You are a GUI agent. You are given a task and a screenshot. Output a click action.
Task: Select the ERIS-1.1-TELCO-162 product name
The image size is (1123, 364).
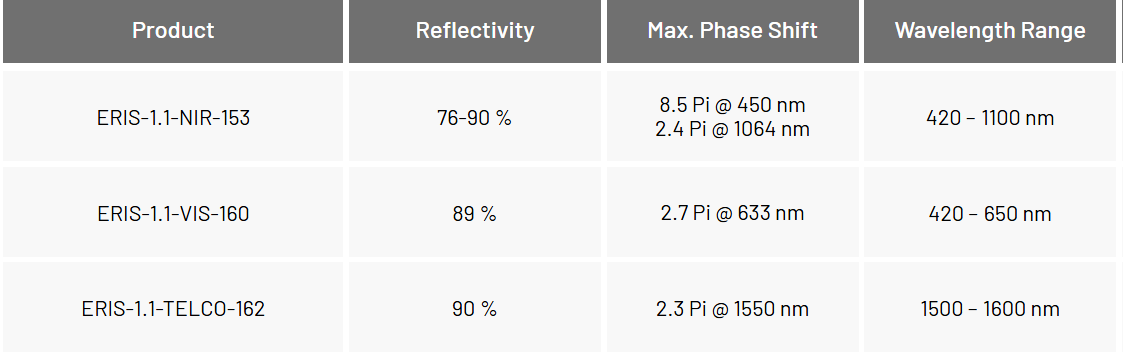pyautogui.click(x=173, y=309)
